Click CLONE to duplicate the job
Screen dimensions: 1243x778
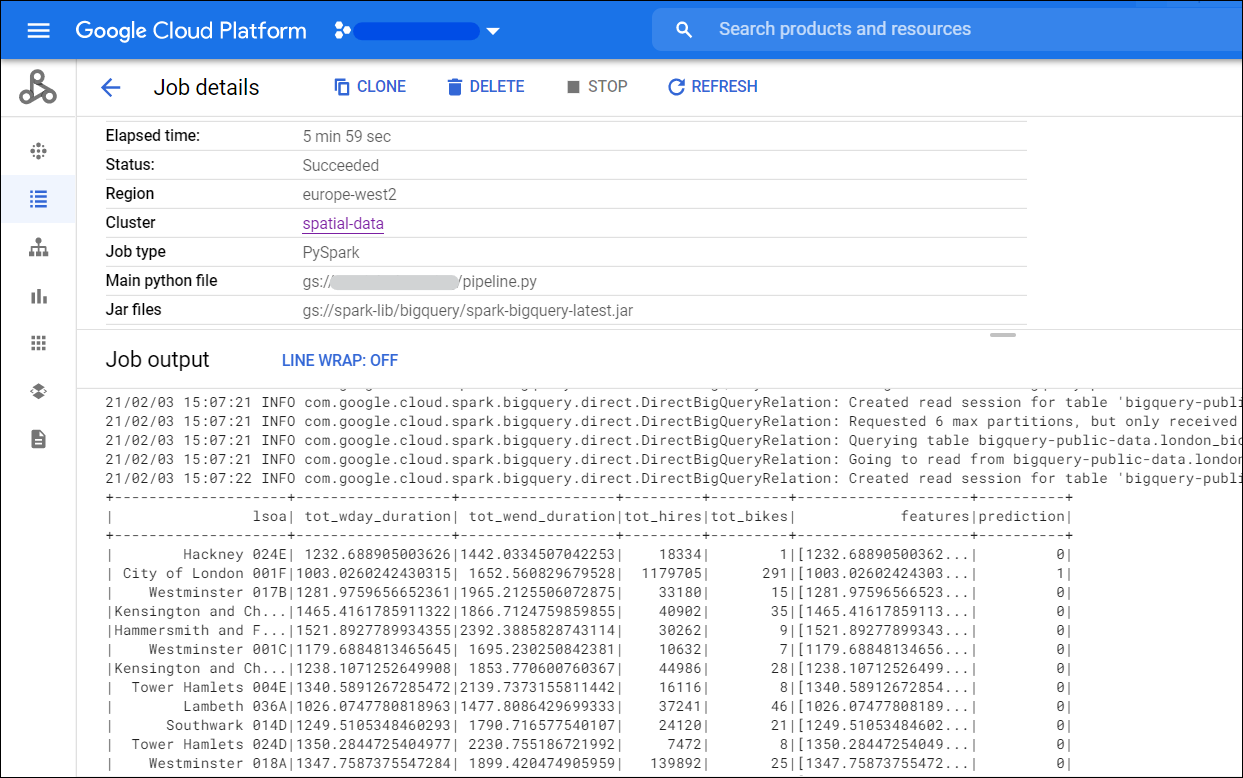pos(369,86)
